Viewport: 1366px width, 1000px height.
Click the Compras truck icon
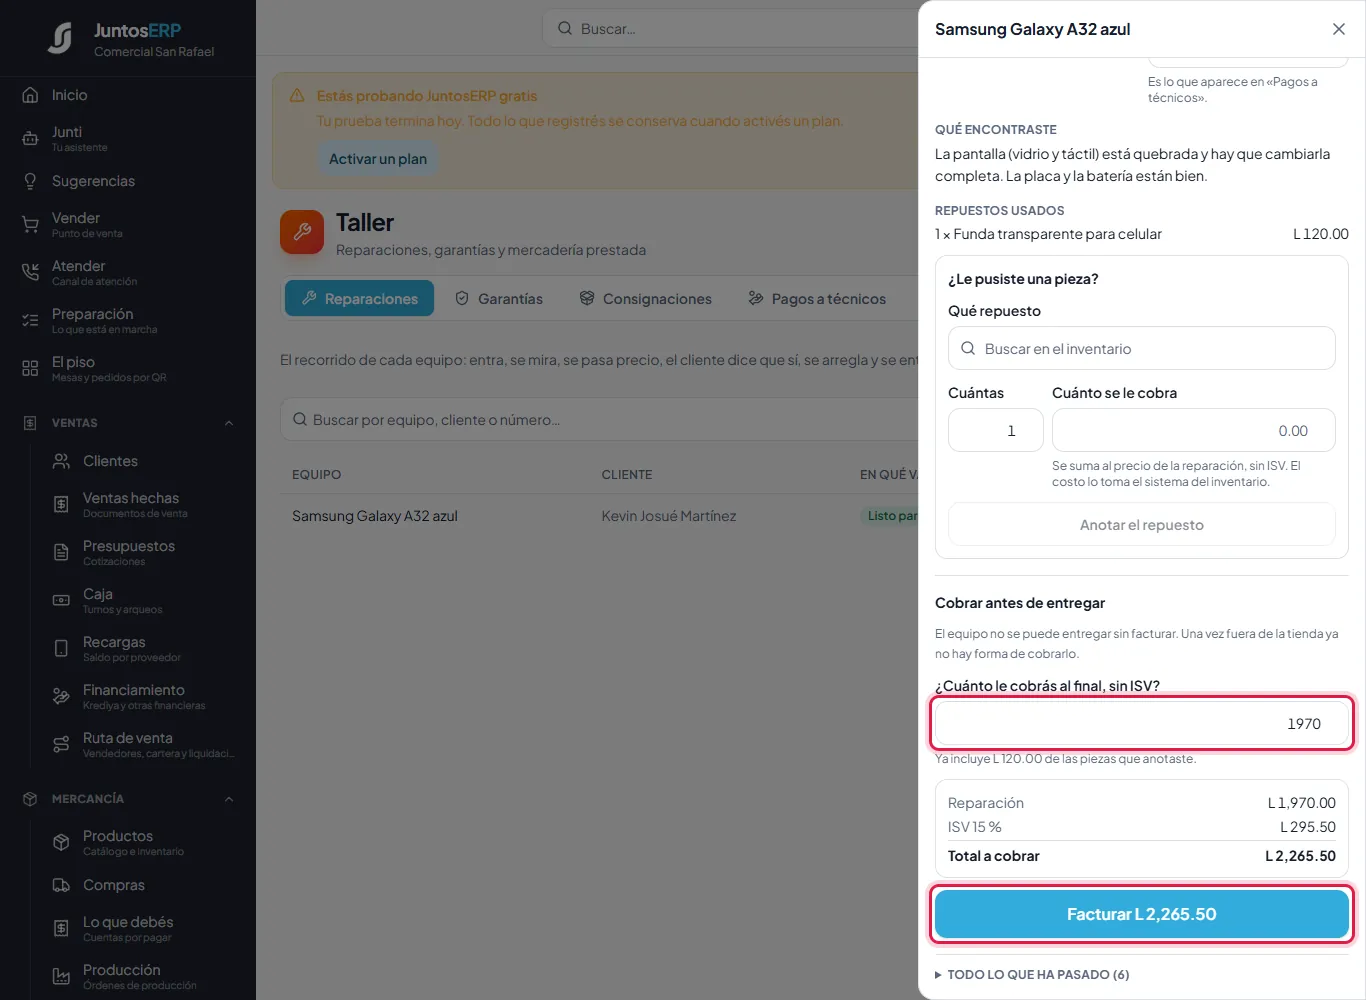61,885
